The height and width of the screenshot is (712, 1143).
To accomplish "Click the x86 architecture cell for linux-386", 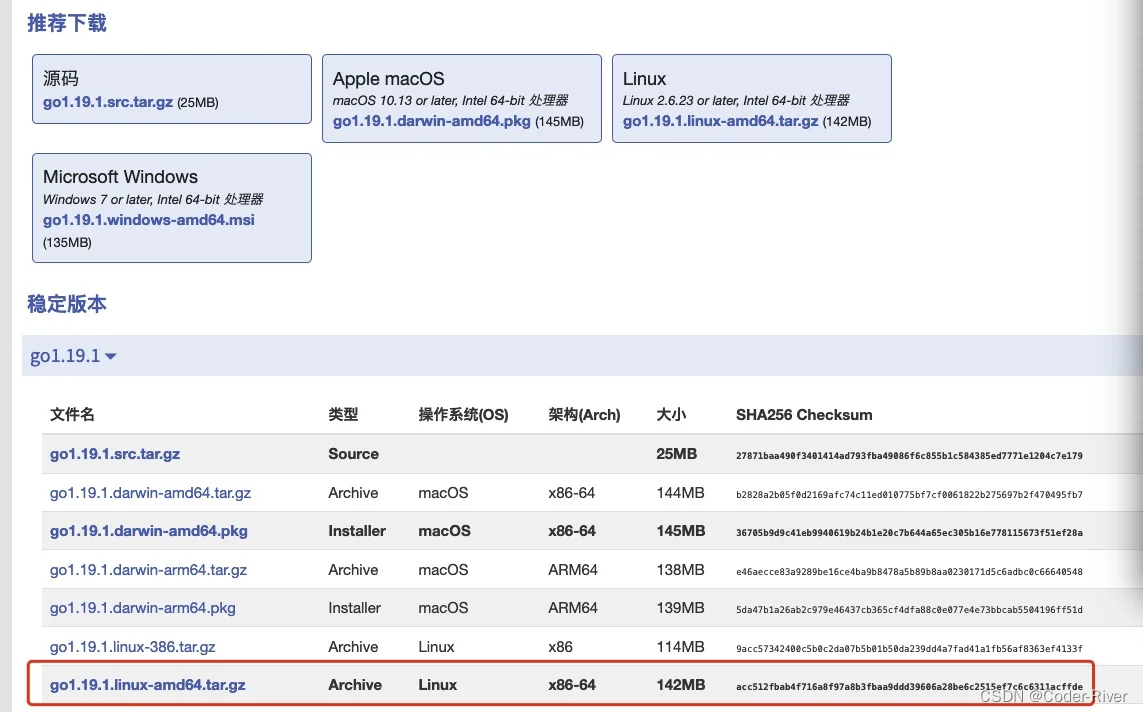I will (x=561, y=646).
